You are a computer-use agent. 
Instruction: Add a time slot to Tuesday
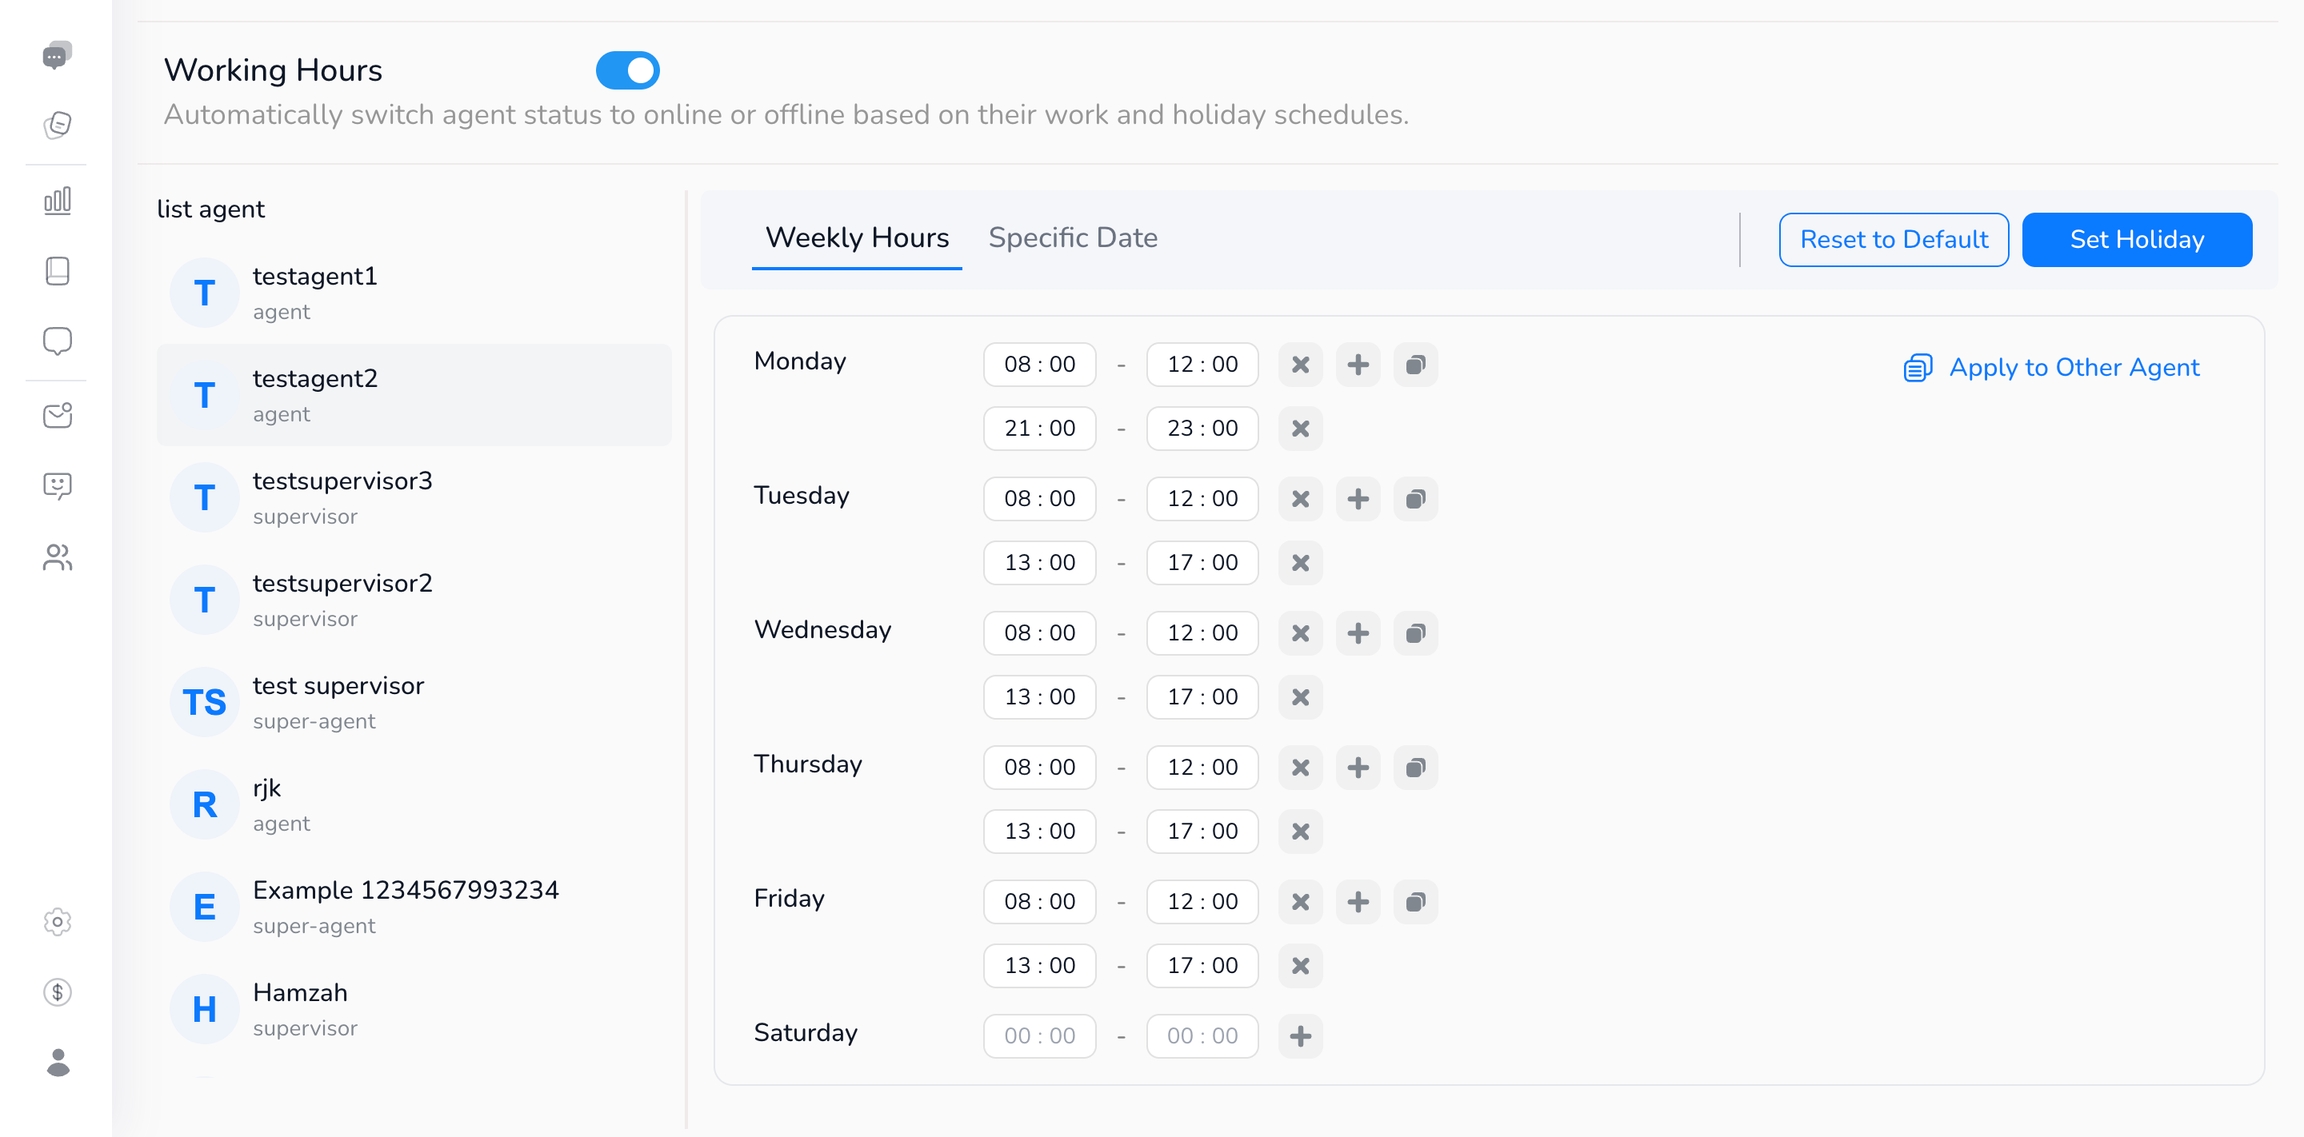(x=1357, y=499)
